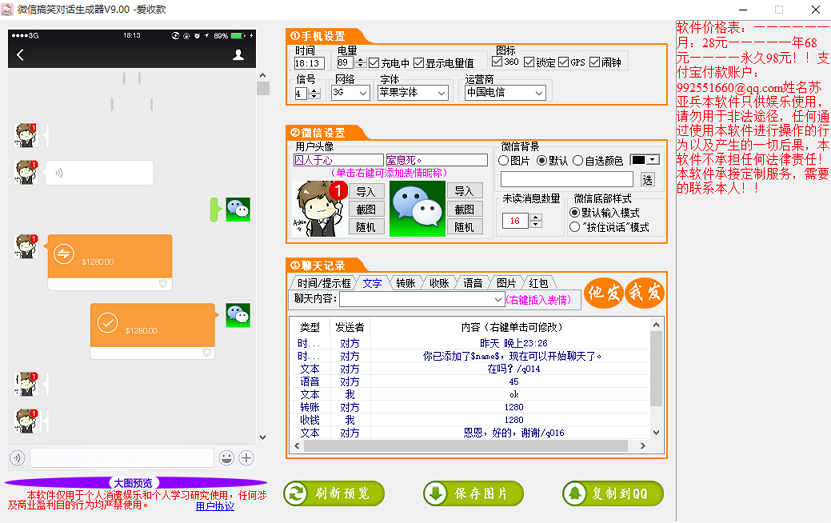Click the chat list vertical scrollbar thumb
This screenshot has width=831, height=523.
(x=656, y=369)
